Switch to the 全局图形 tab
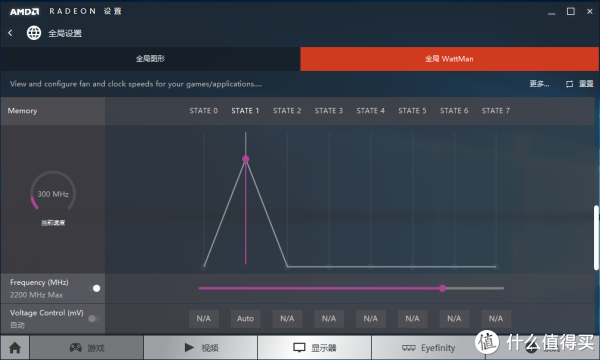This screenshot has width=600, height=360. (150, 59)
